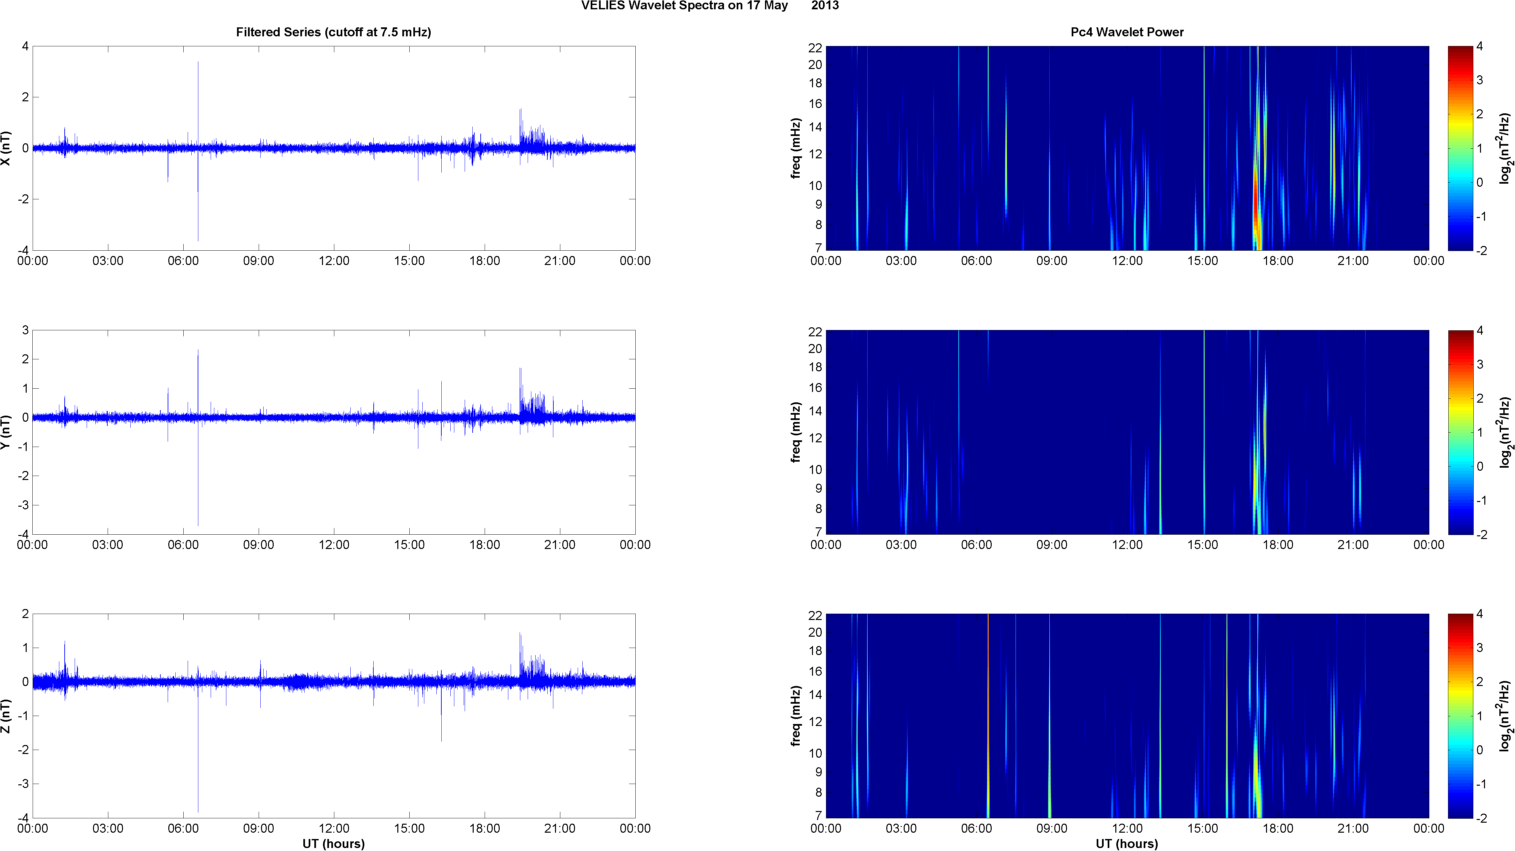Select the X (nT) axis label
Screen dimensions: 1515x851
click(7, 148)
